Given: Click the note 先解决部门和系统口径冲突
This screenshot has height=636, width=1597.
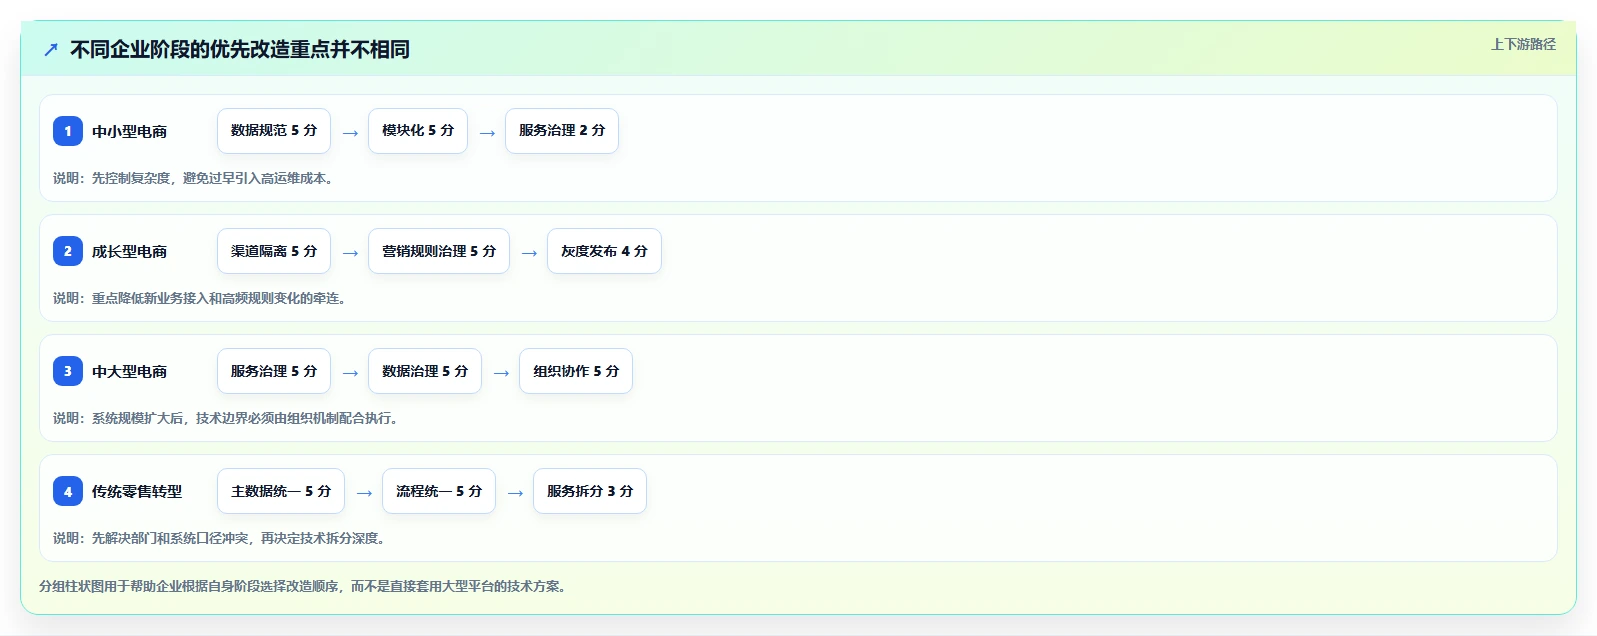Looking at the screenshot, I should pyautogui.click(x=170, y=538).
